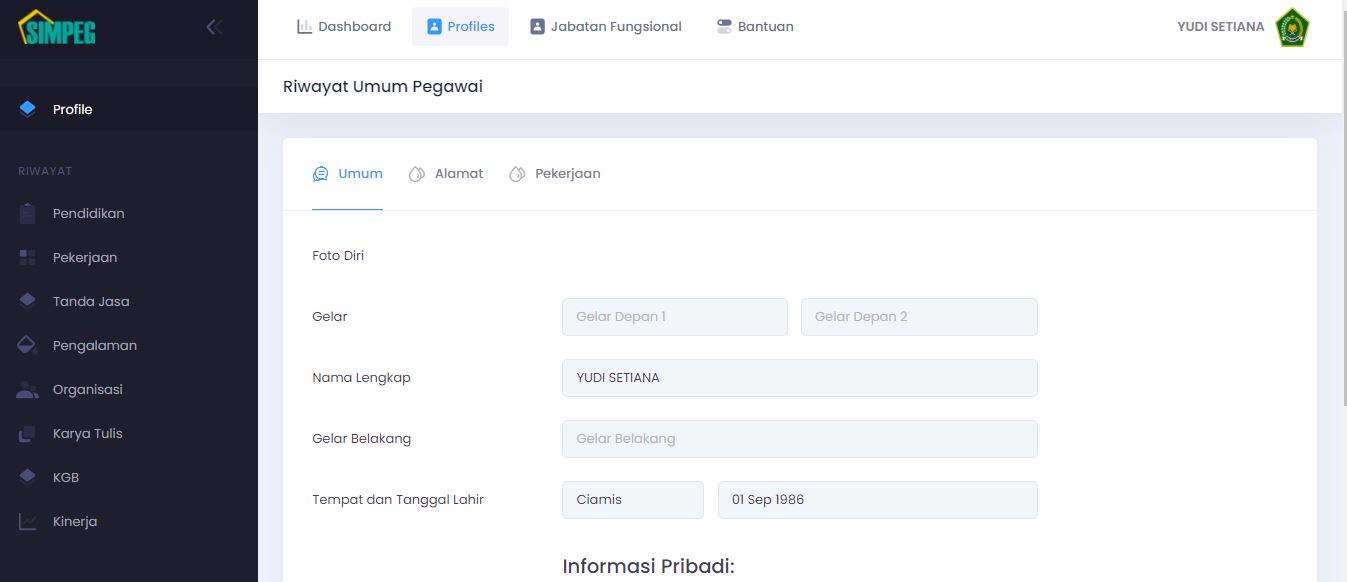Viewport: 1347px width, 582px height.
Task: Collapse the sidebar with the double-chevron arrow
Action: coord(213,27)
